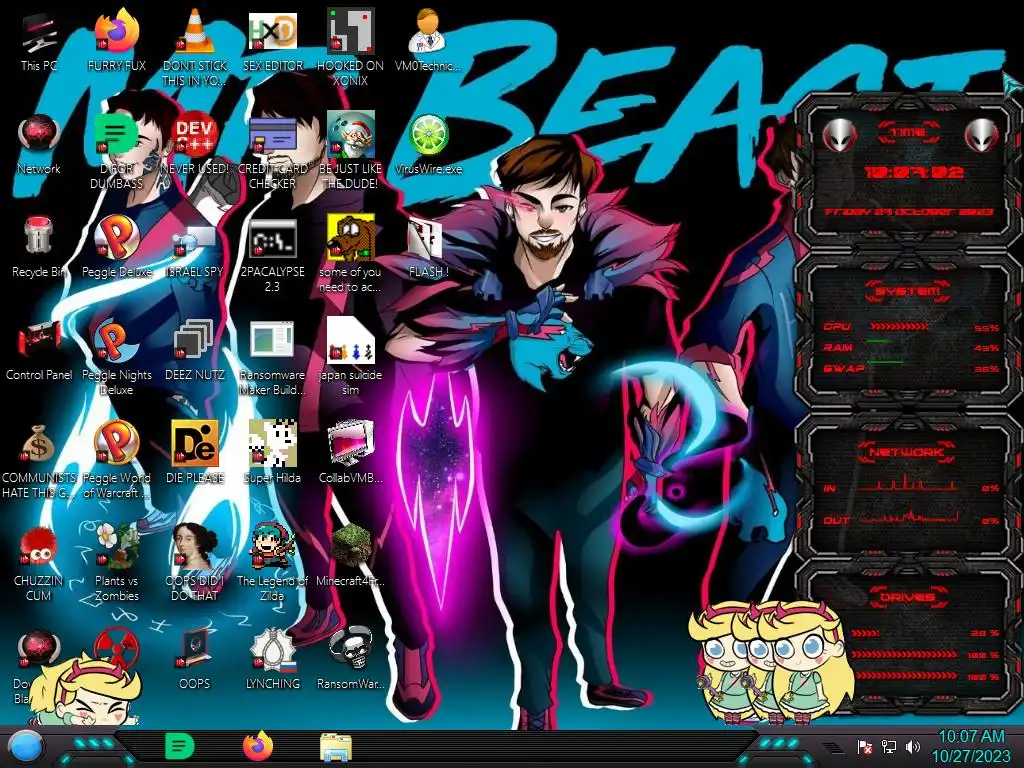Launch the FURRY FUX Firefox shortcut
Image resolution: width=1024 pixels, height=768 pixels.
[116, 31]
